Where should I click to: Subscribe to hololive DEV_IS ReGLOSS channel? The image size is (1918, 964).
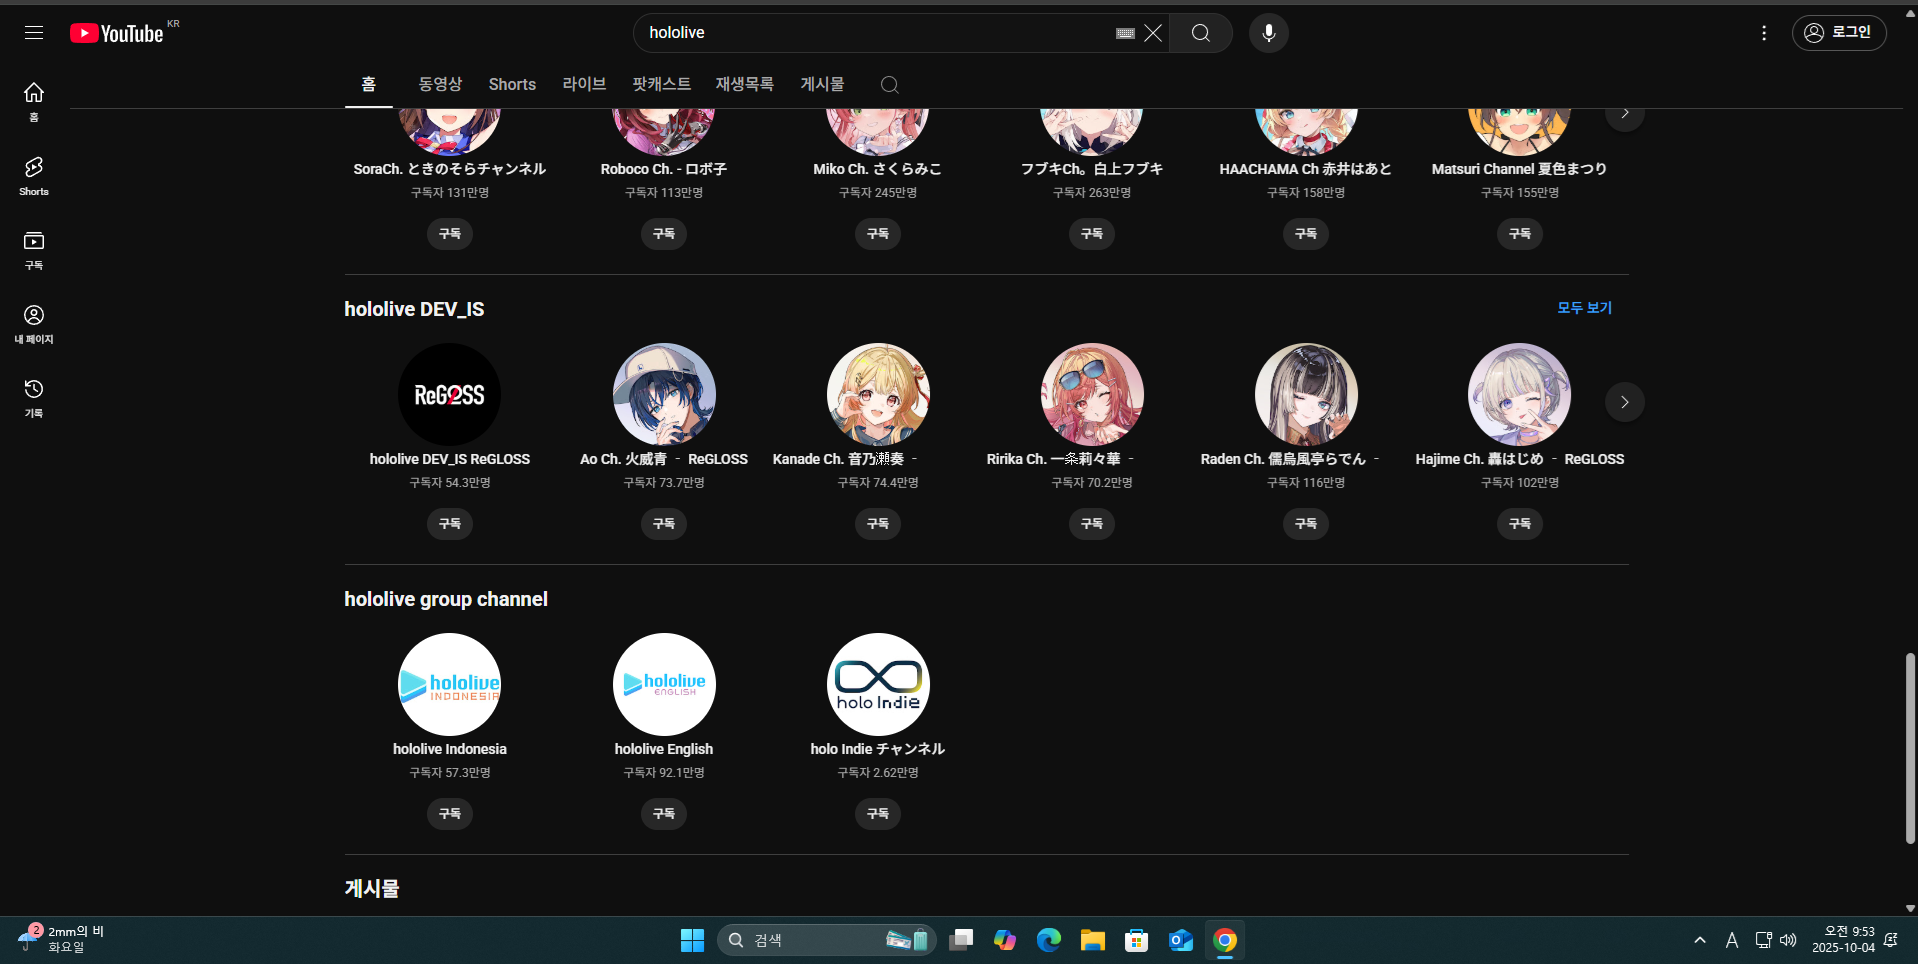(450, 524)
